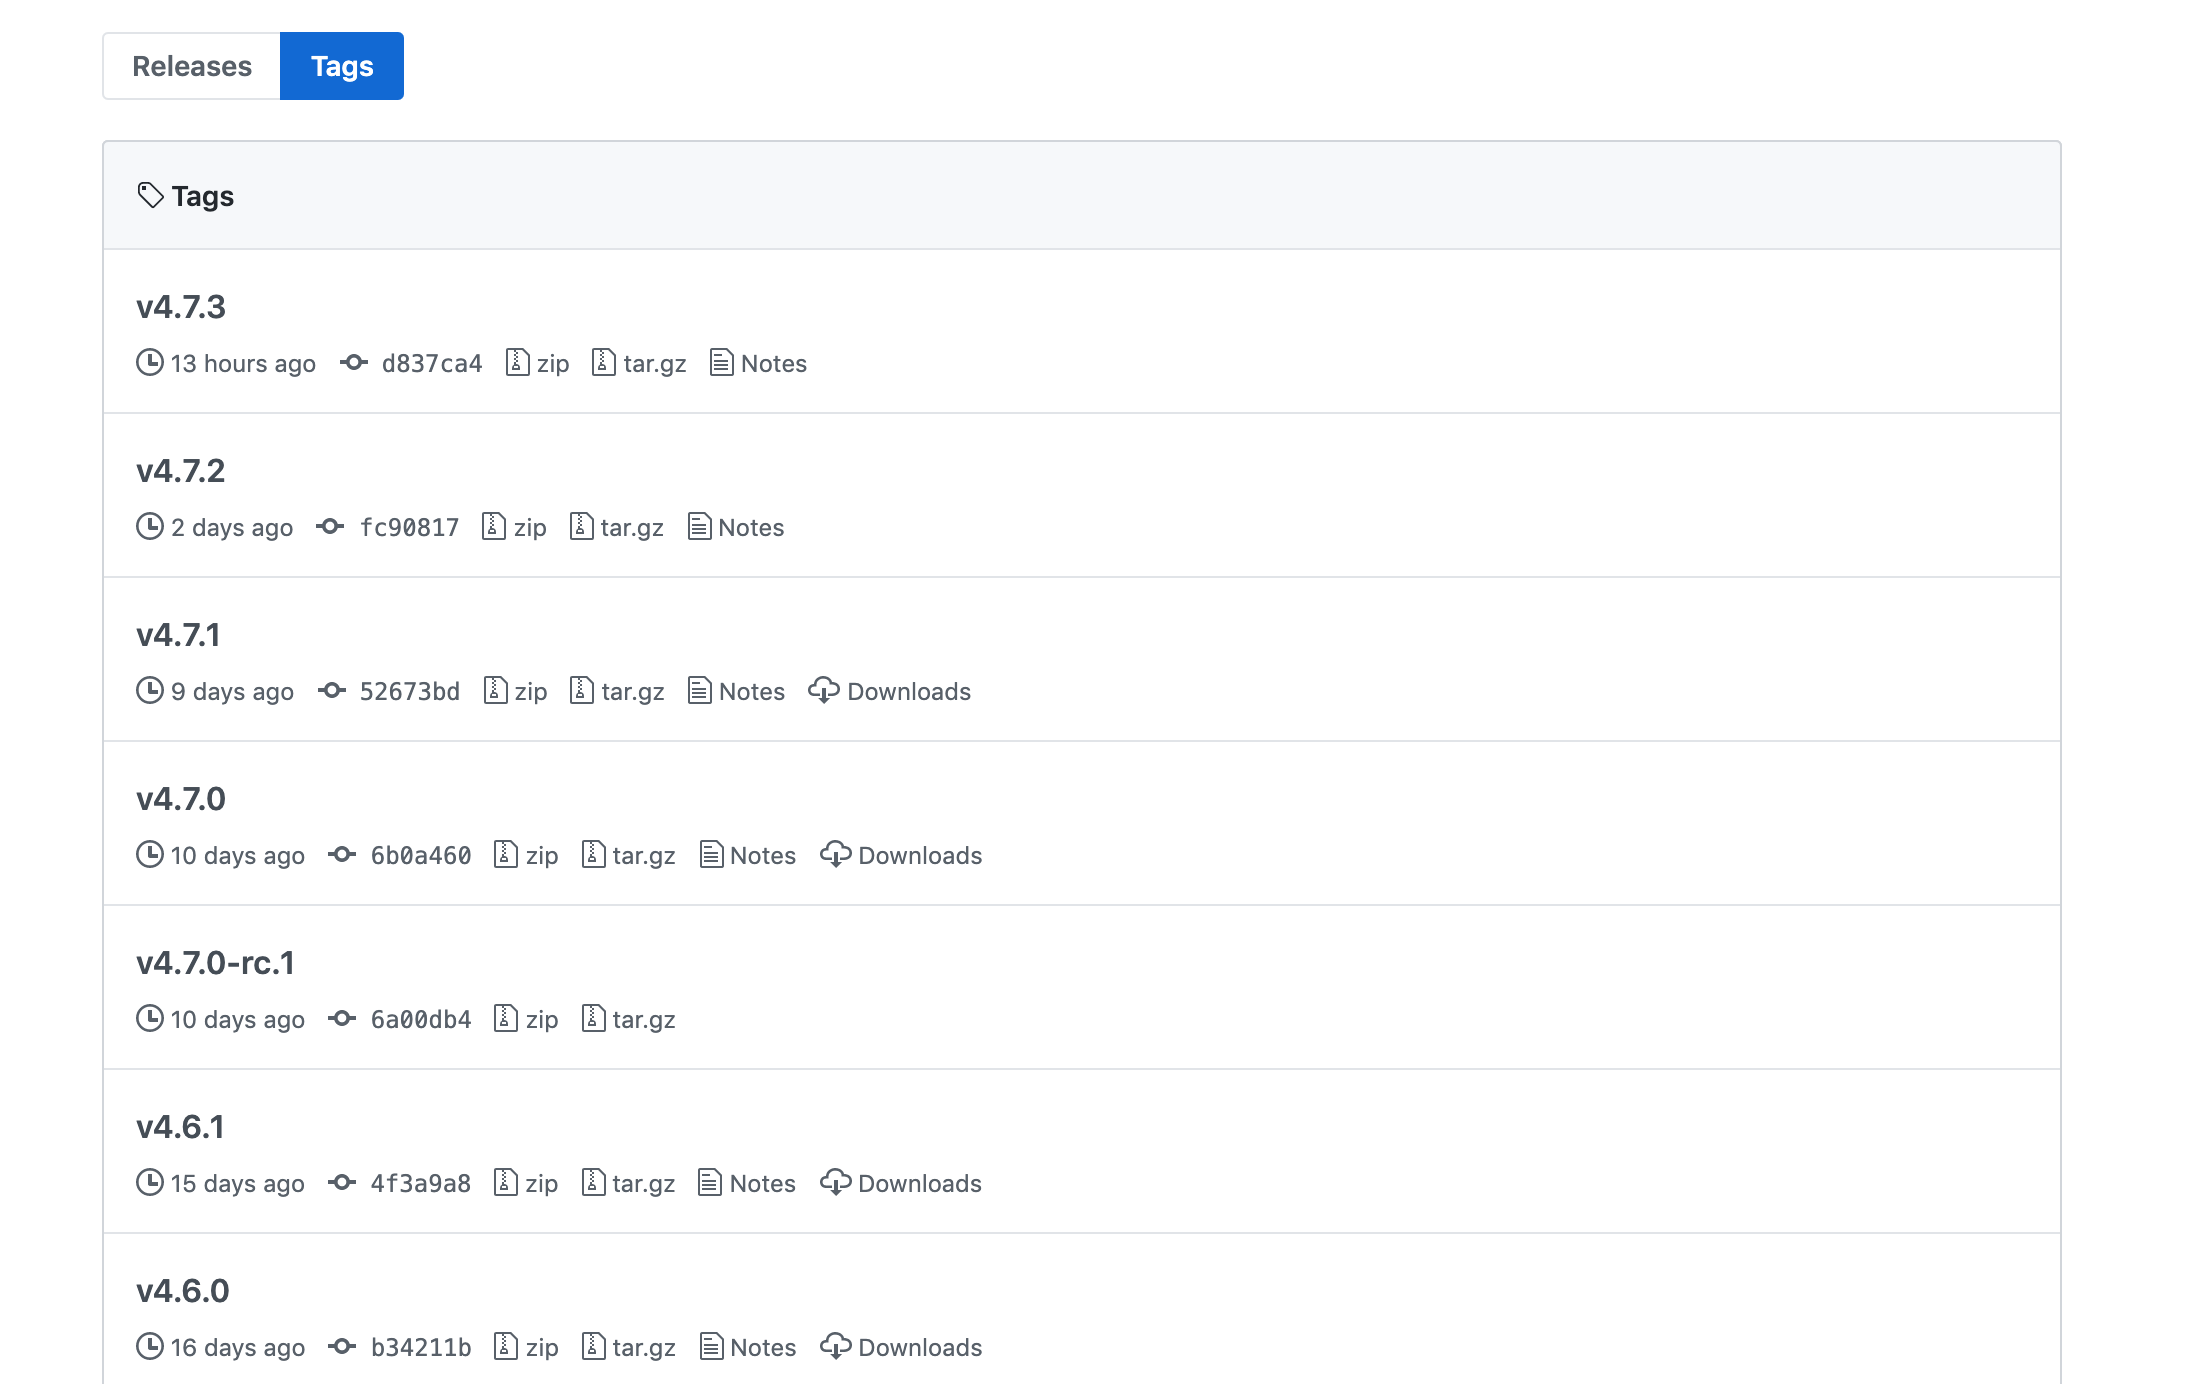This screenshot has height=1384, width=2208.
Task: Select the Tags tab
Action: (x=340, y=64)
